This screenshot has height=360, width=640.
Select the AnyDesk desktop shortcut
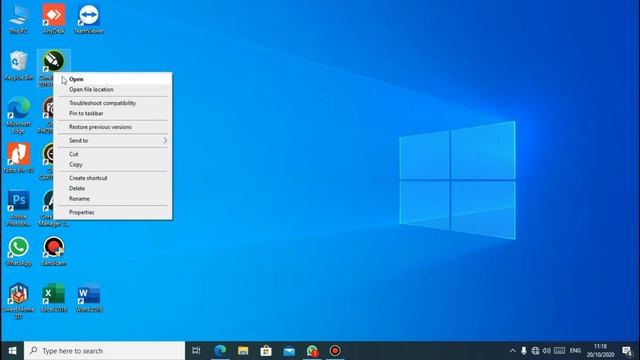tap(53, 19)
